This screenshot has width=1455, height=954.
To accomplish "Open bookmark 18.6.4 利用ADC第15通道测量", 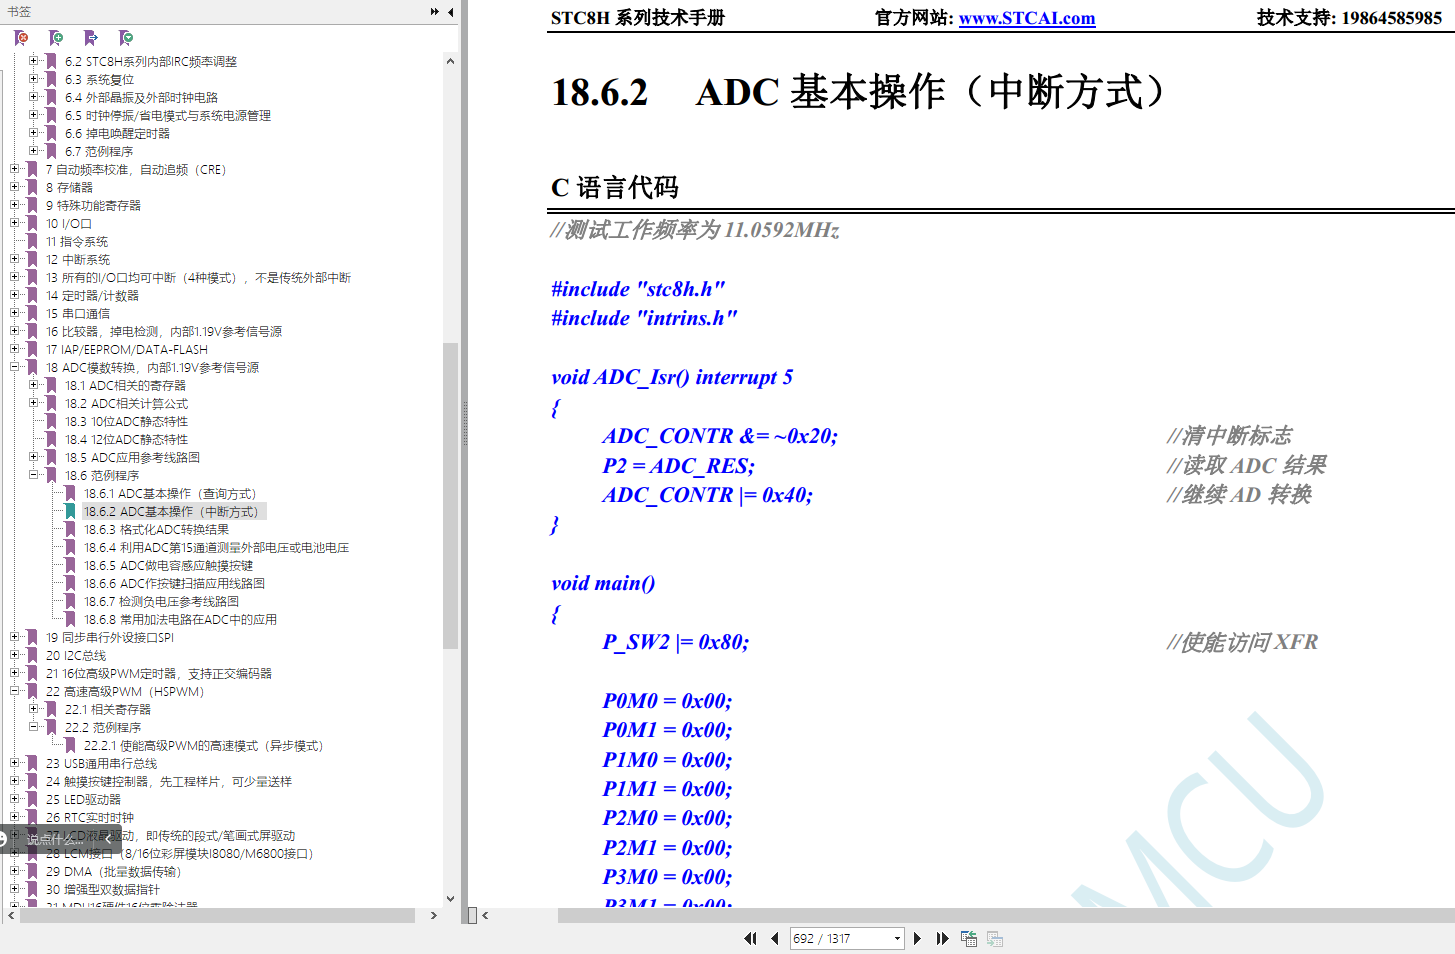I will click(x=216, y=548).
